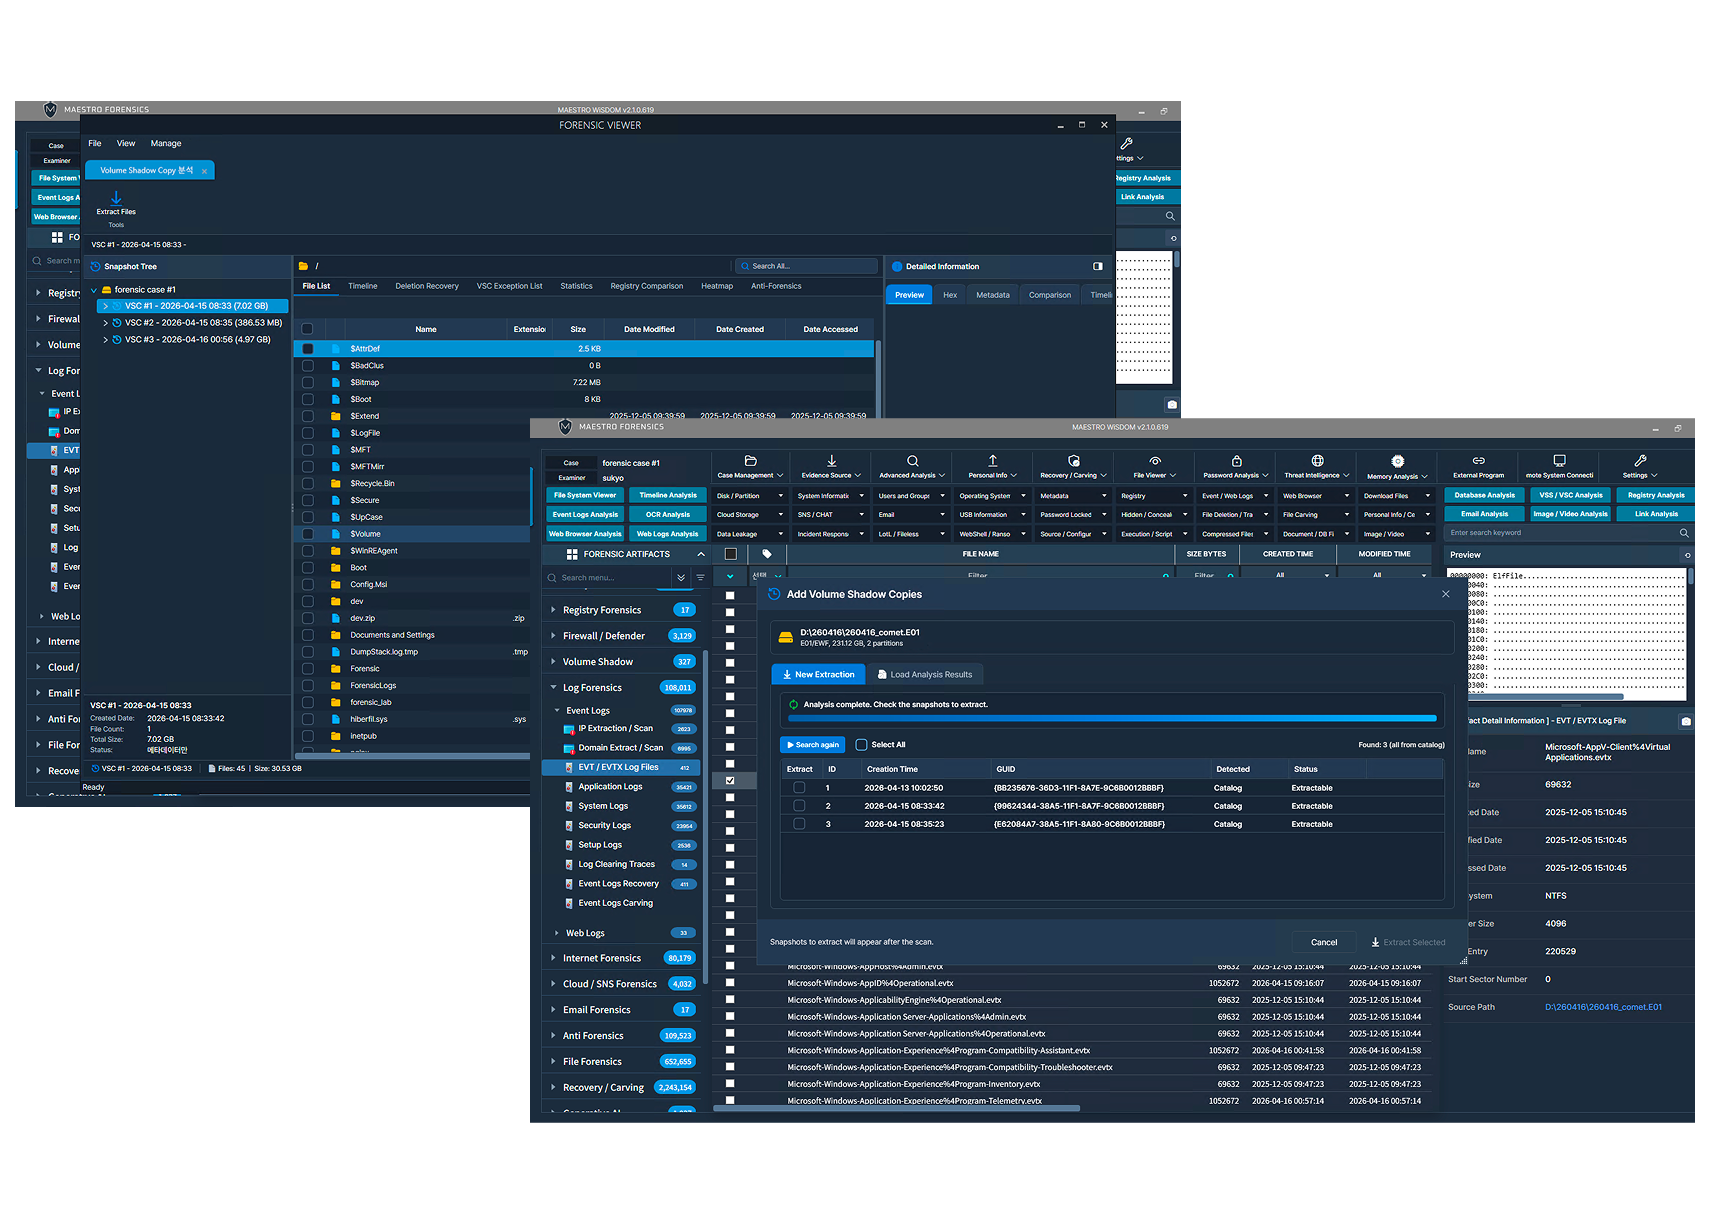Click search magnifier in keyword search box
The height and width of the screenshot is (1224, 1710).
click(x=1684, y=533)
